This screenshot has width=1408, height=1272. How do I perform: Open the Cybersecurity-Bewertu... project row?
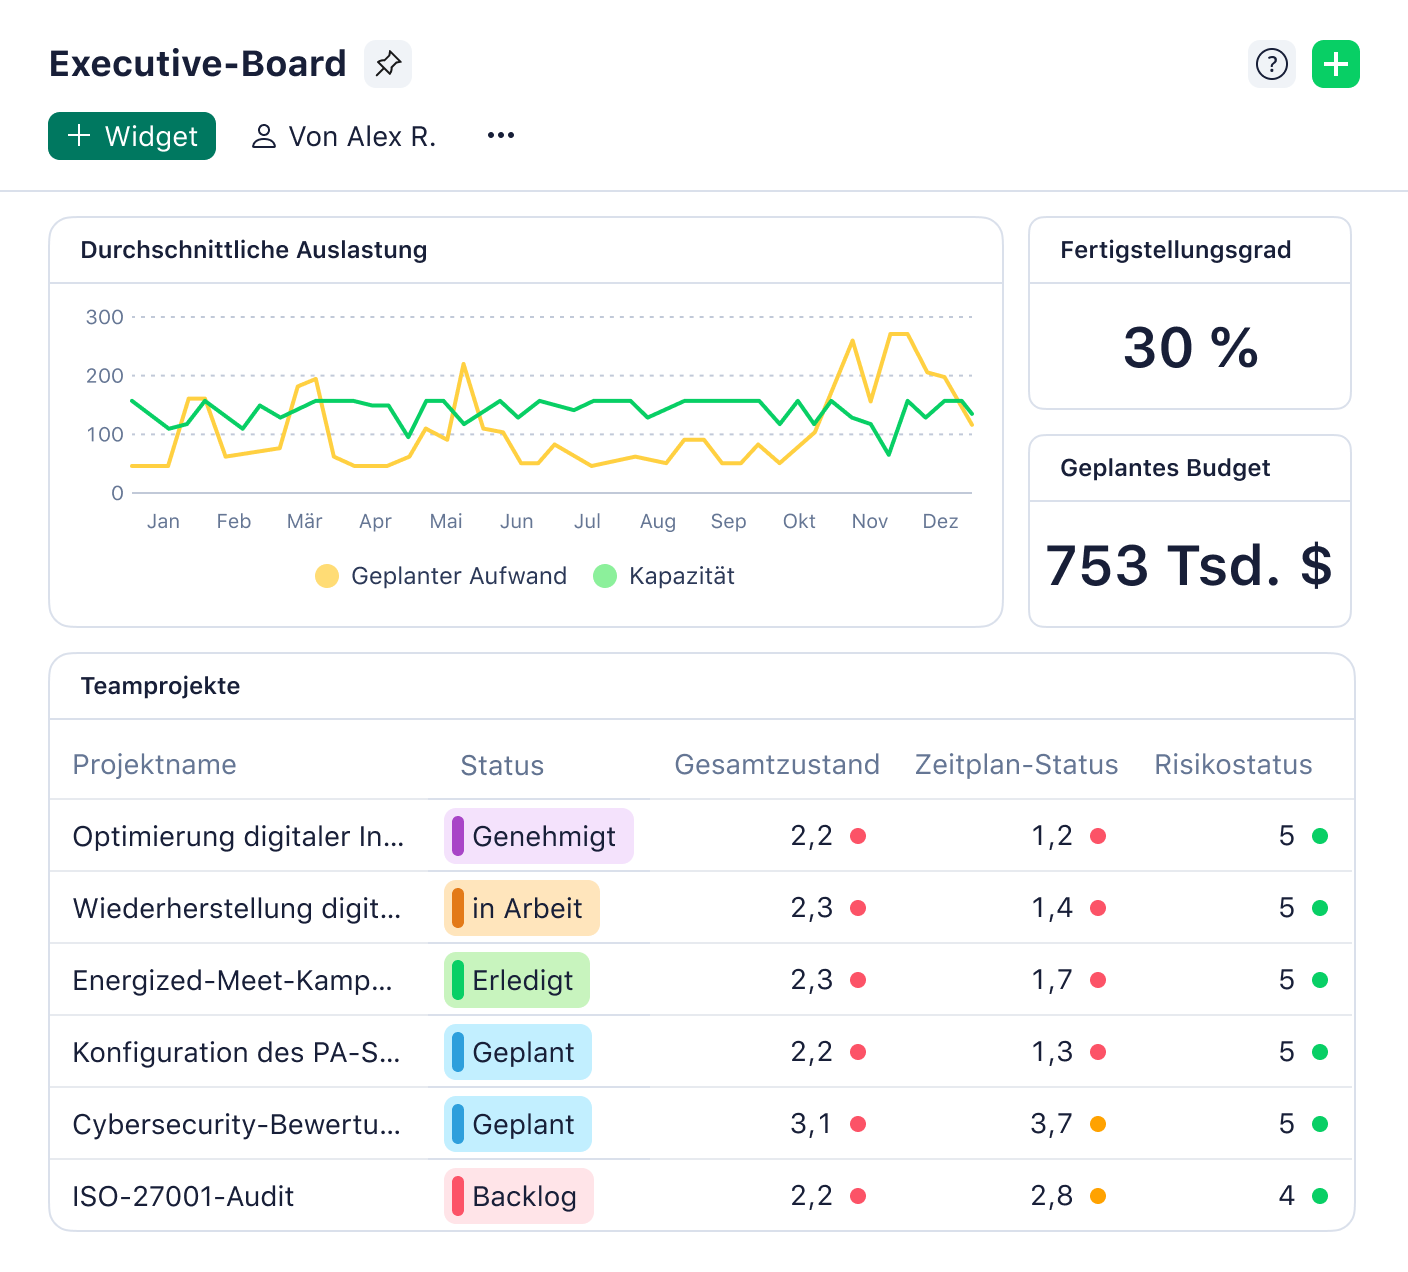pos(236,1124)
